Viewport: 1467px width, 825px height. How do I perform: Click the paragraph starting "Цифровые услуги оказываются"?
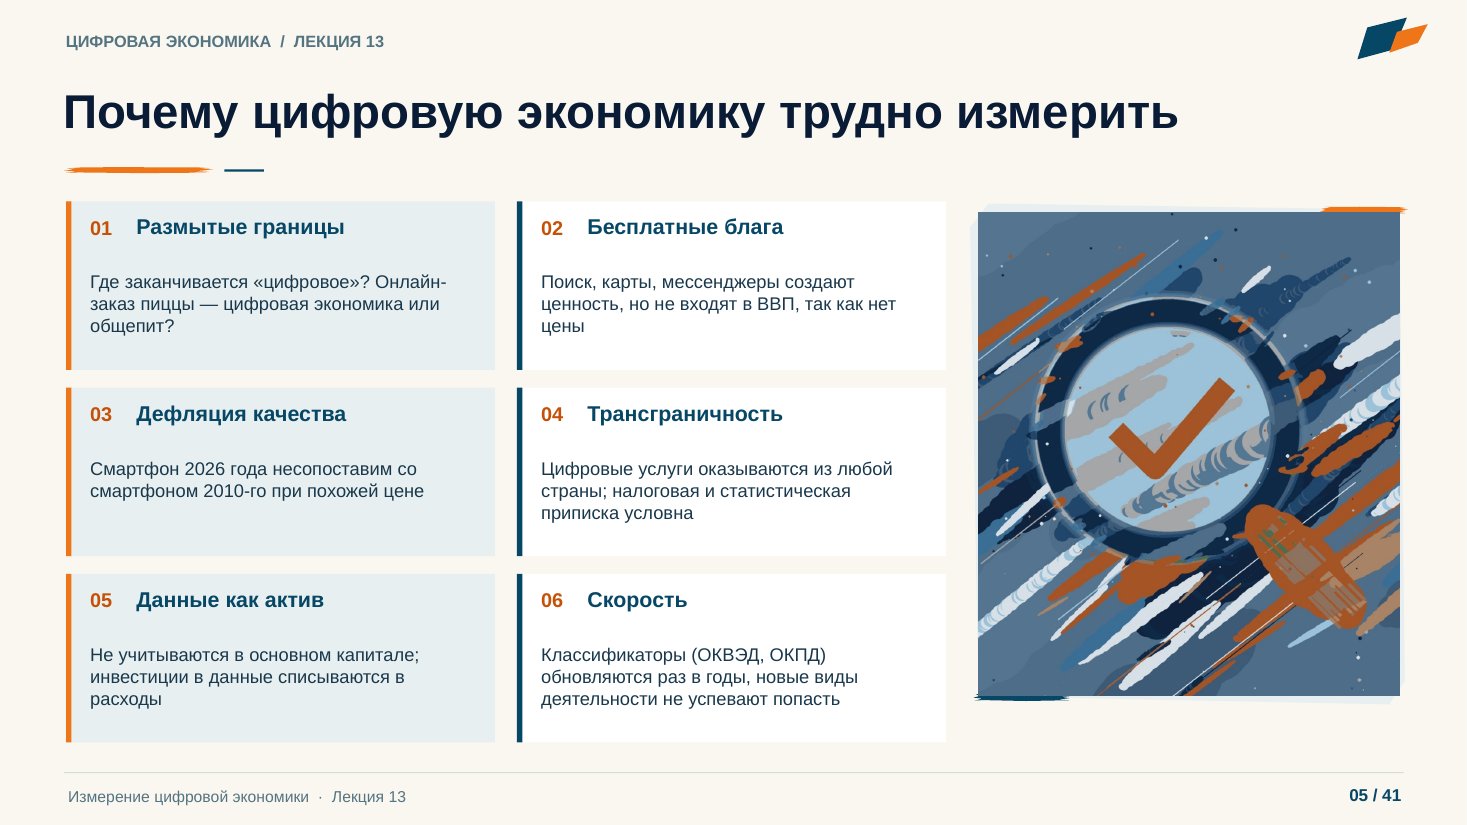tap(717, 491)
